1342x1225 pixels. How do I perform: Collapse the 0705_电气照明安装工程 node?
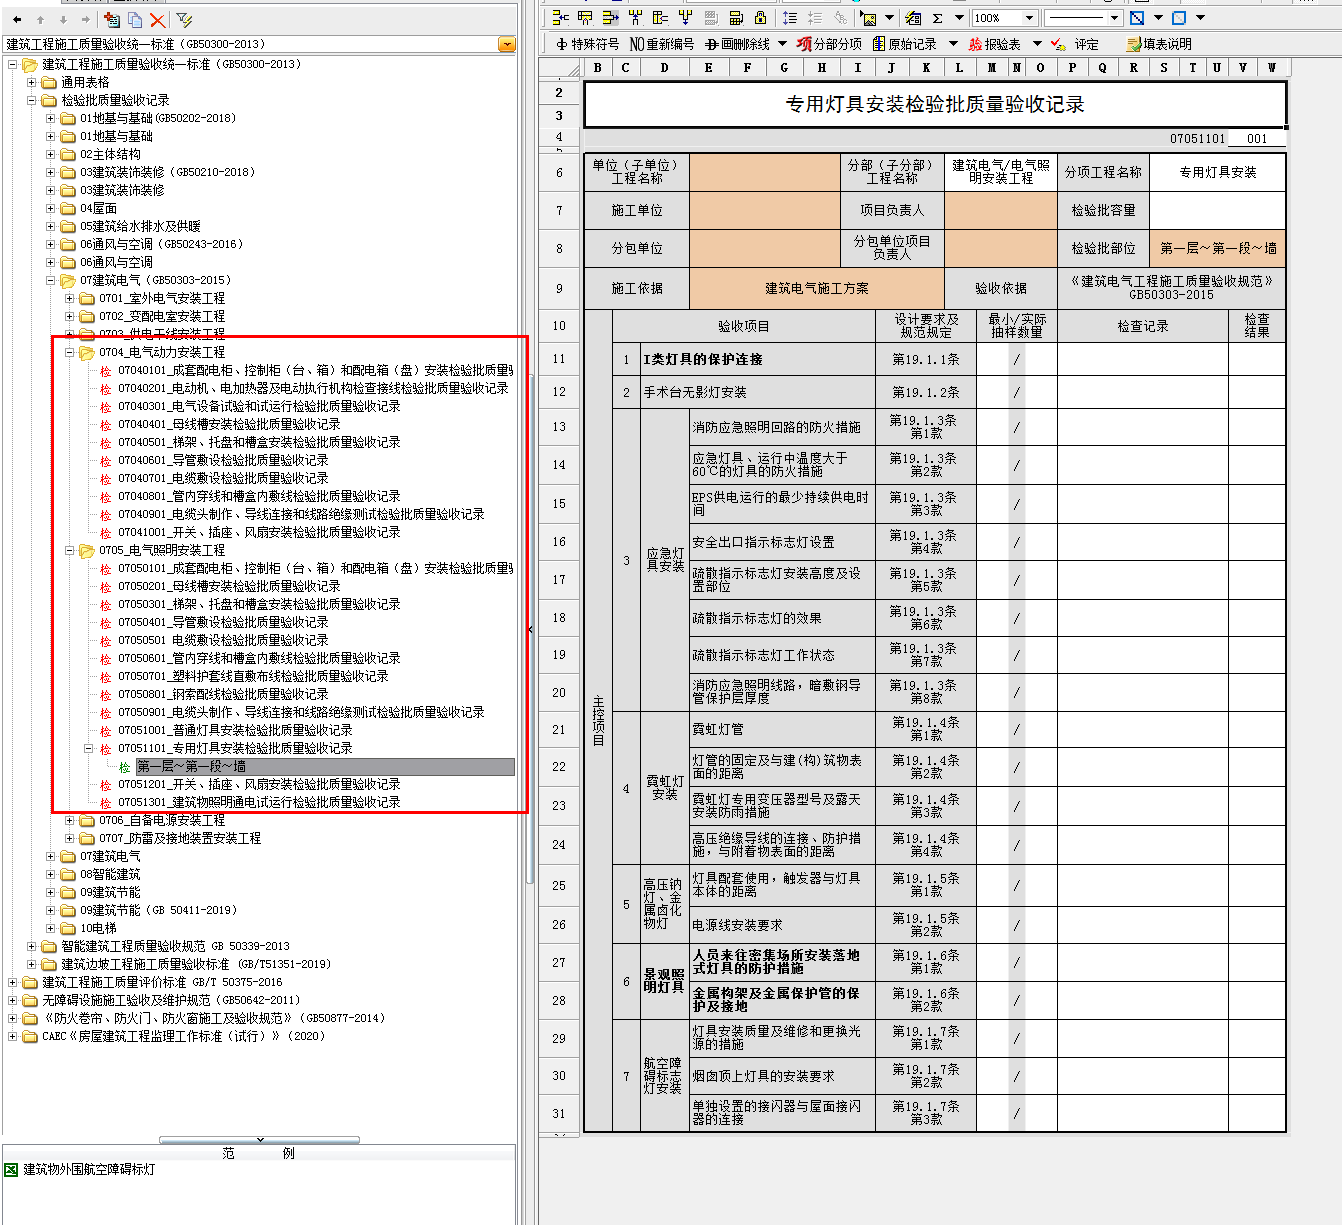(x=70, y=550)
